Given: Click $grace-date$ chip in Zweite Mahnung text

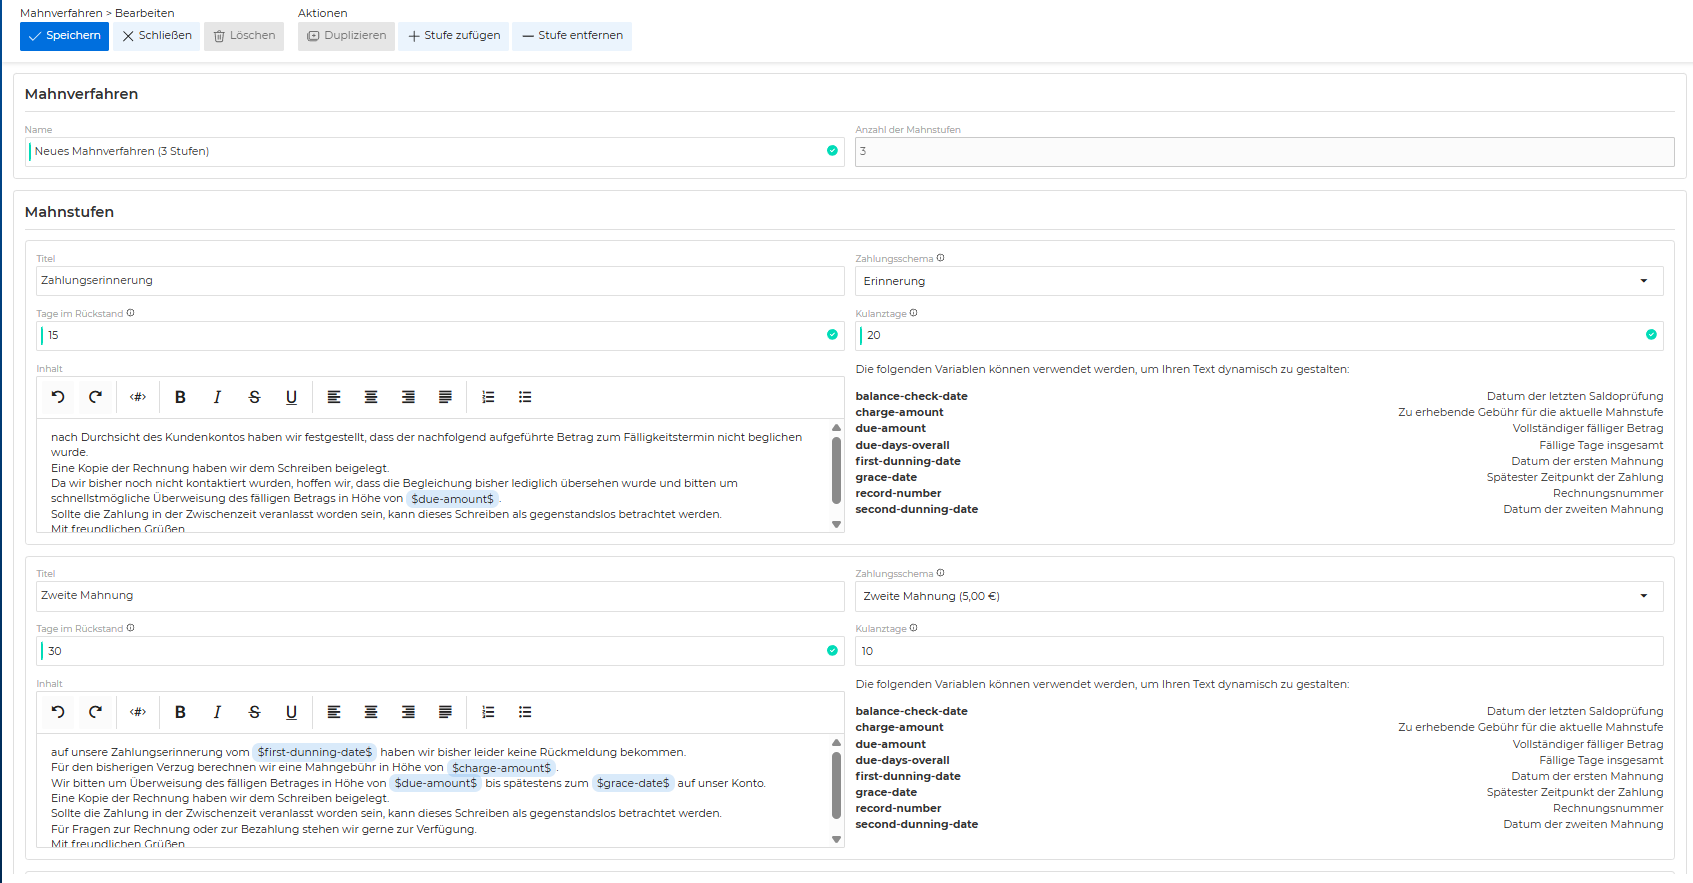Looking at the screenshot, I should pos(633,783).
